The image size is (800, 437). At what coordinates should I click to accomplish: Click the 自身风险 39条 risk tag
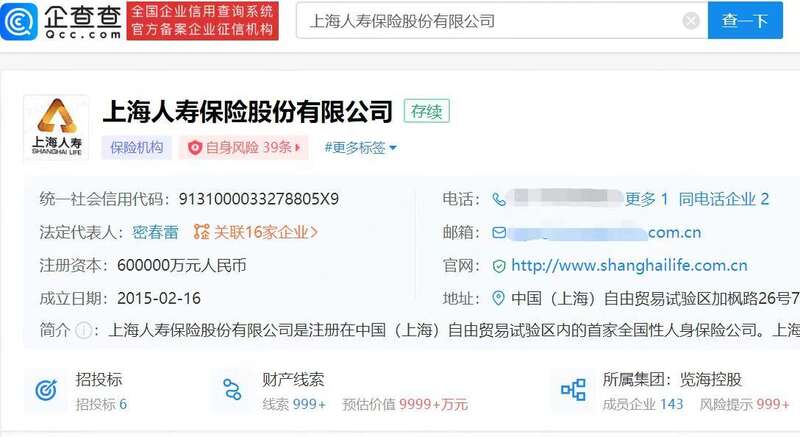tap(244, 147)
